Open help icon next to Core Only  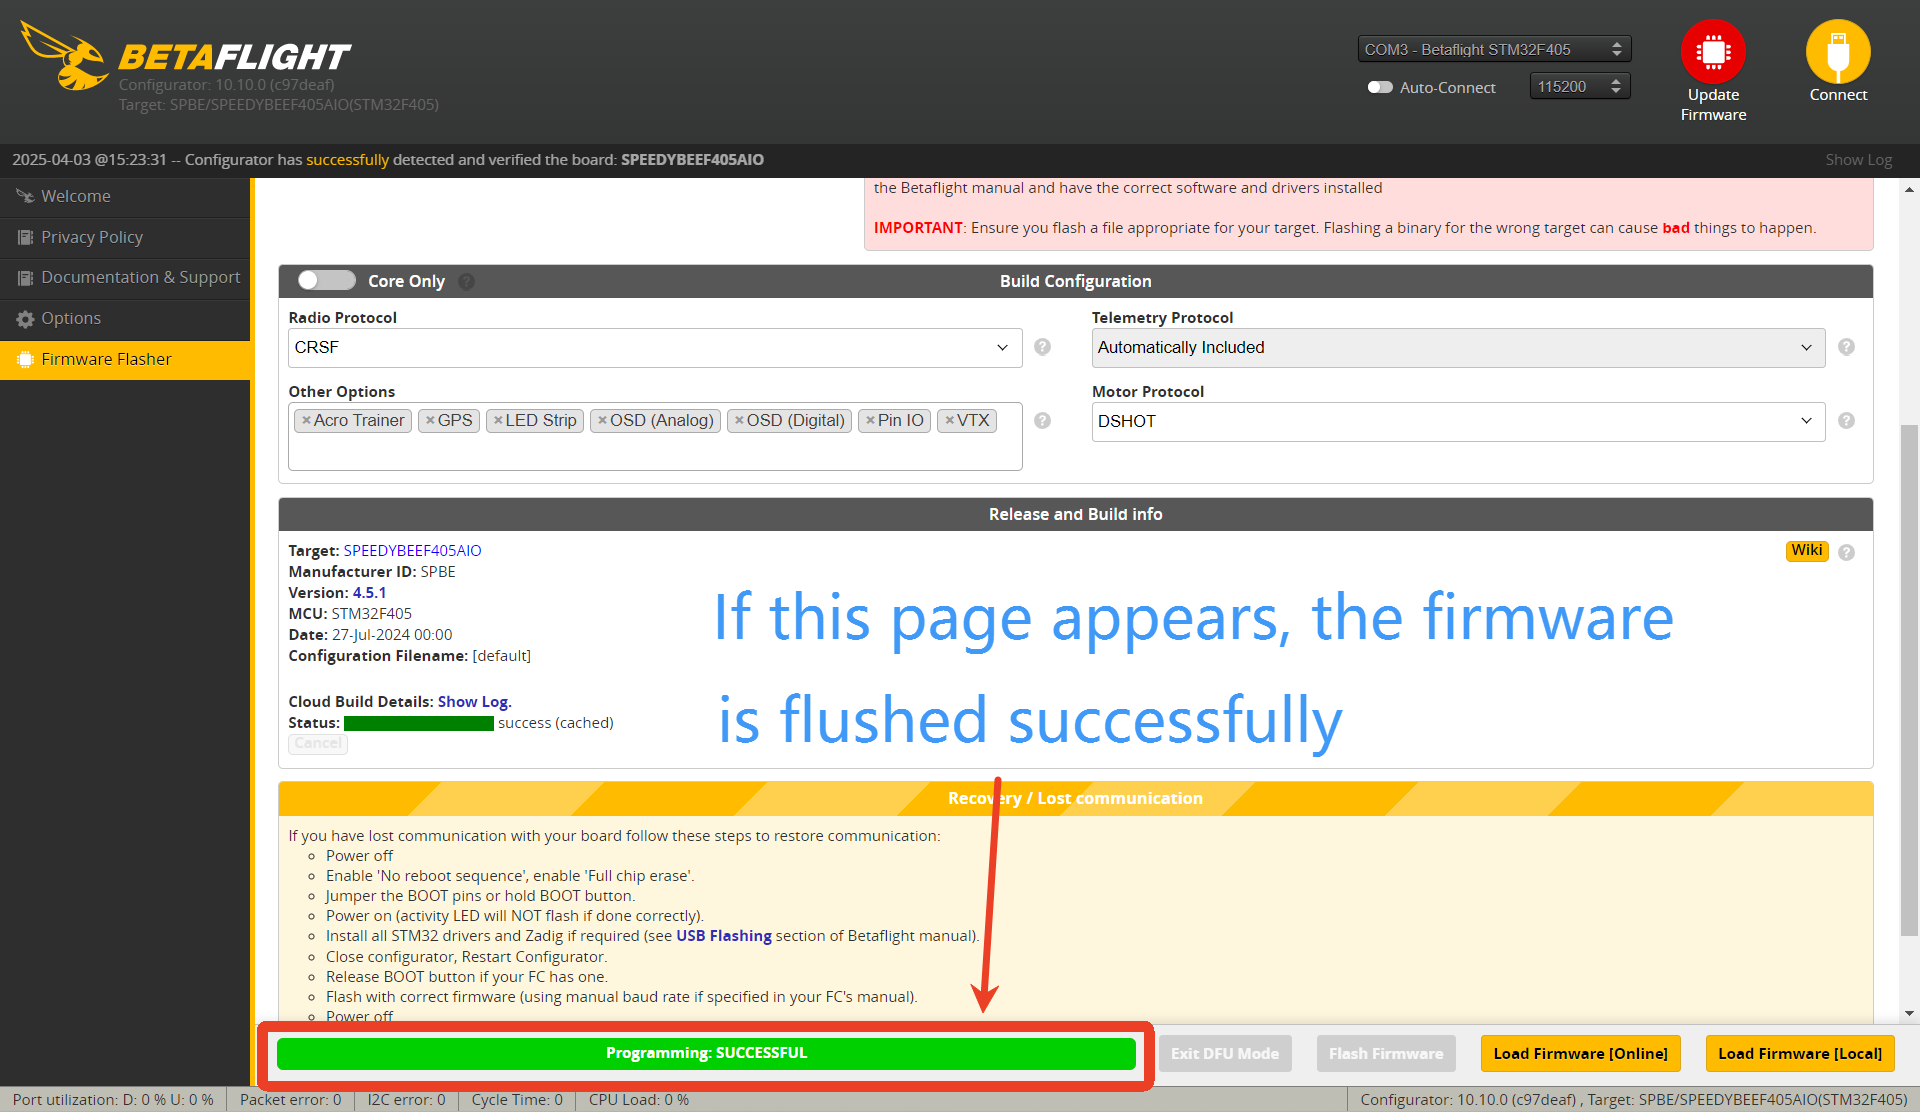coord(467,282)
